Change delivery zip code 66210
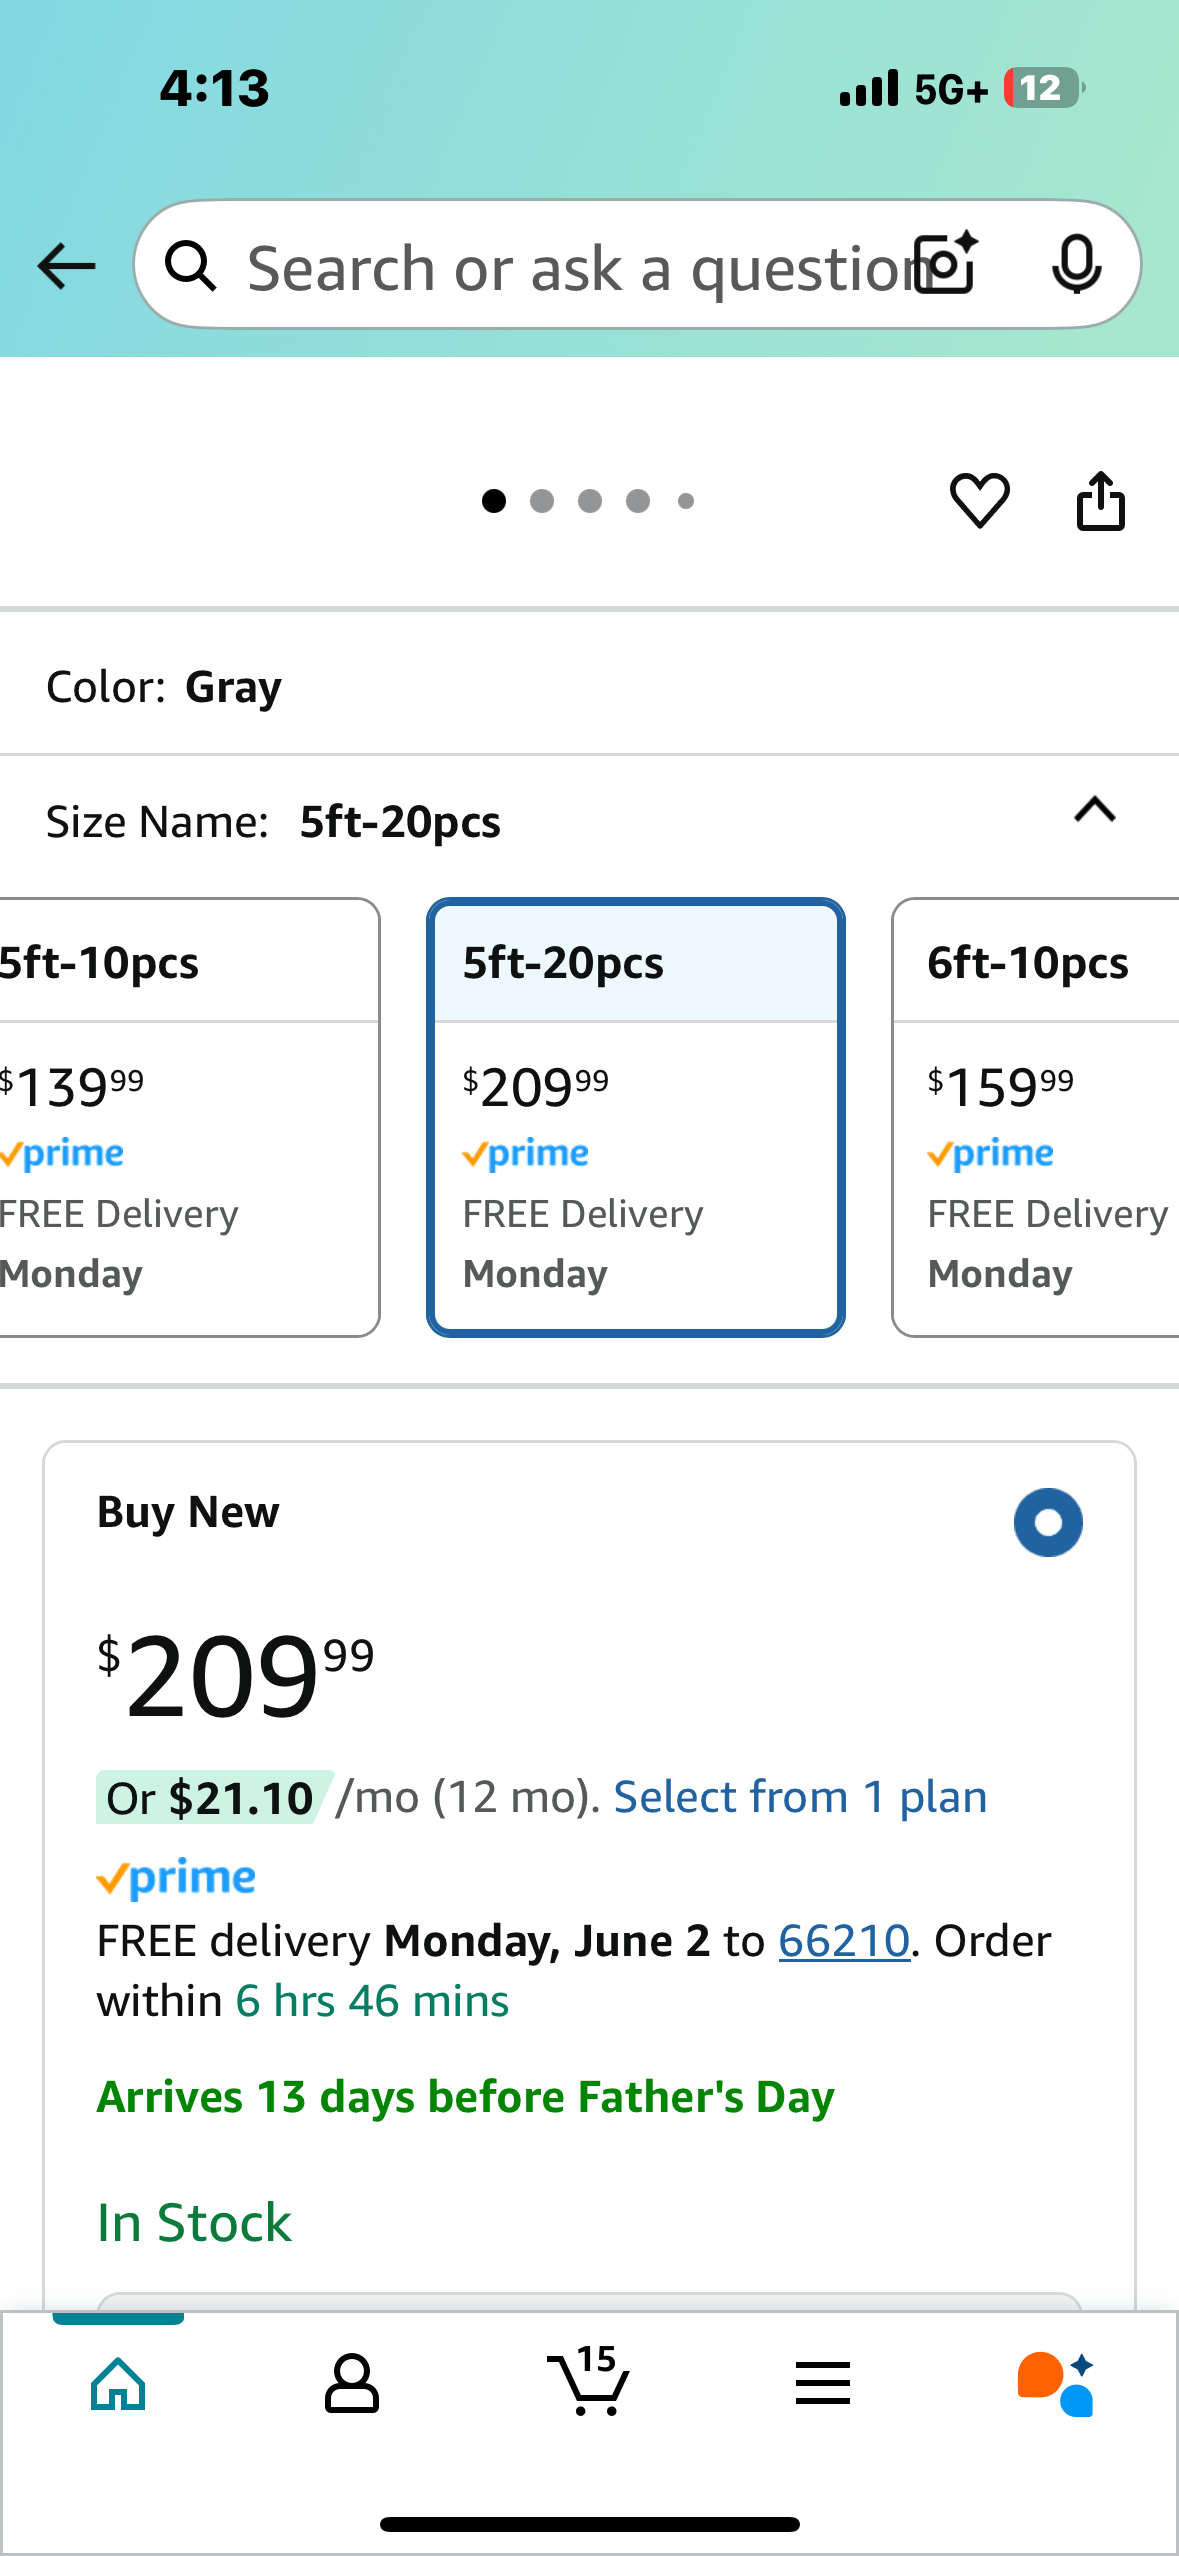Image resolution: width=1179 pixels, height=2556 pixels. tap(844, 1941)
